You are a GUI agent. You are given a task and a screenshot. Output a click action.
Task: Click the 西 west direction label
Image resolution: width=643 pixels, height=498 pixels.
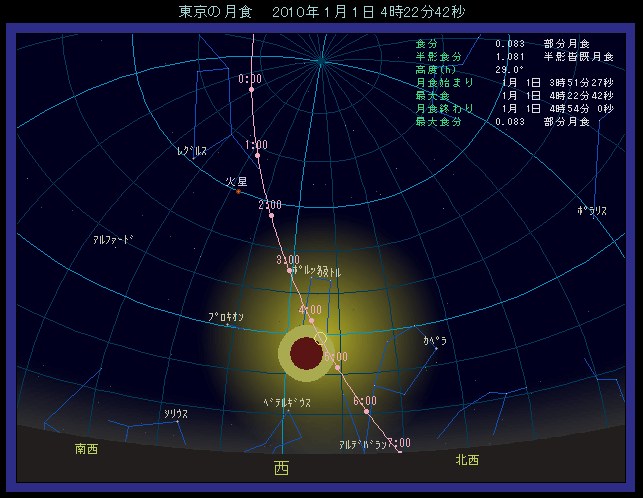[x=281, y=467]
